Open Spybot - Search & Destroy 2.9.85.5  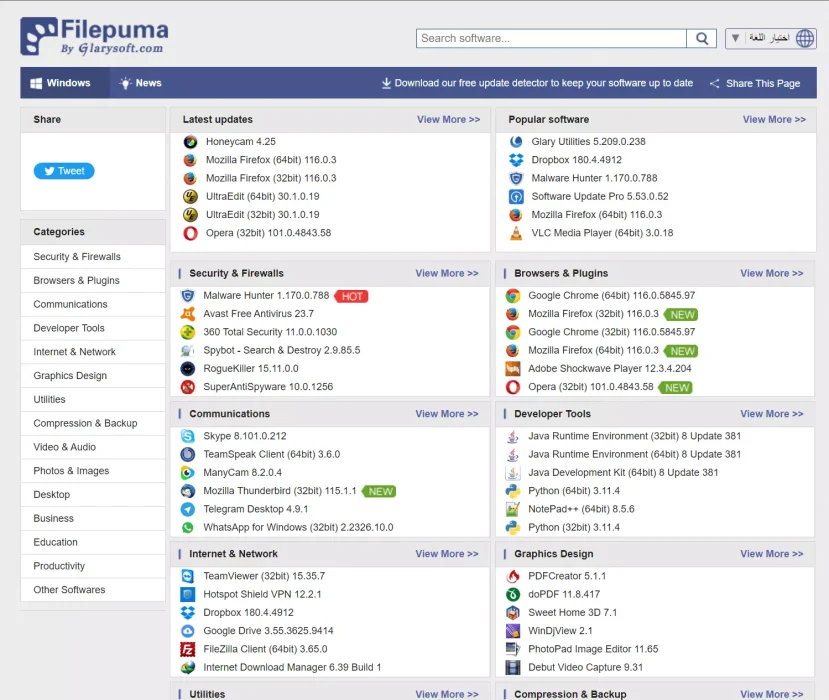pyautogui.click(x=282, y=351)
